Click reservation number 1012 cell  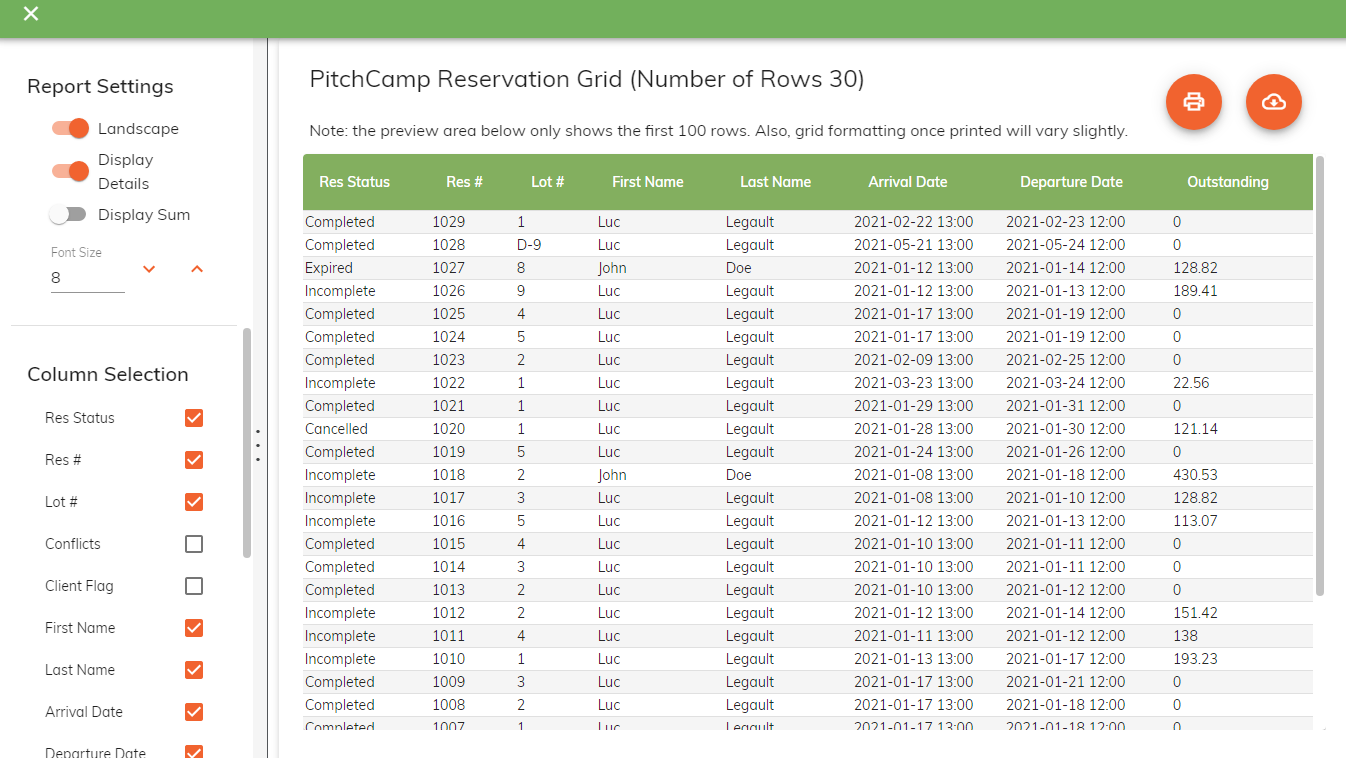click(449, 613)
